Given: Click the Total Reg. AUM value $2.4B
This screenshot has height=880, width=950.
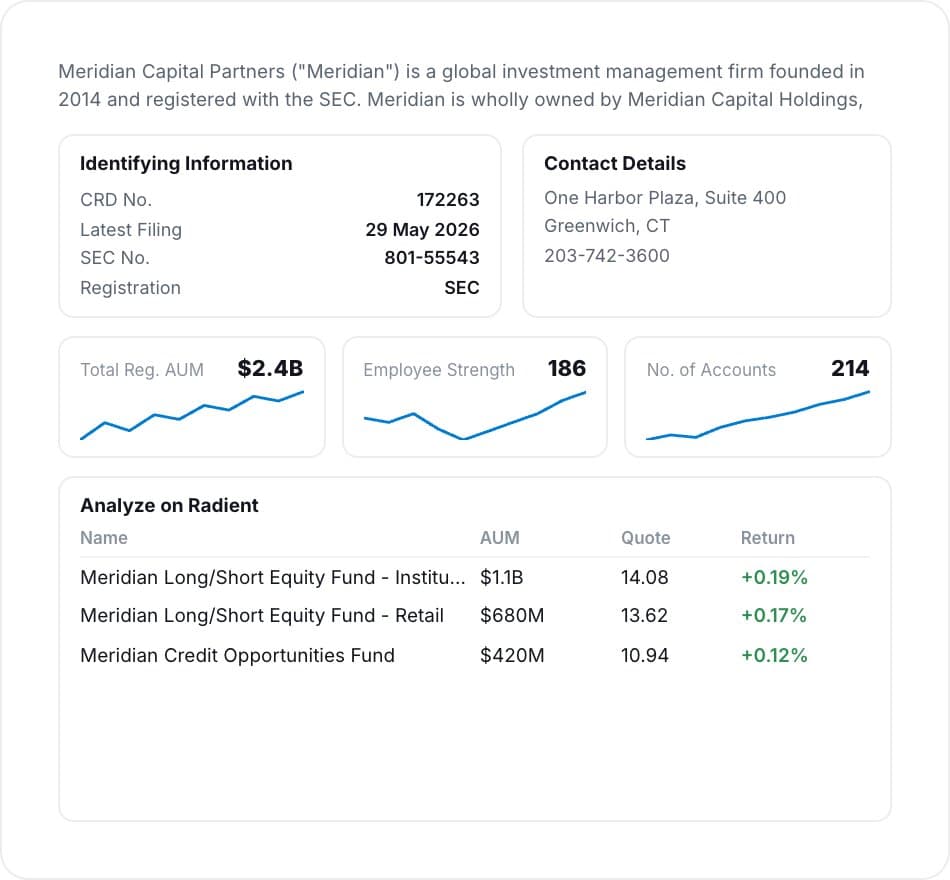Looking at the screenshot, I should click(x=270, y=368).
